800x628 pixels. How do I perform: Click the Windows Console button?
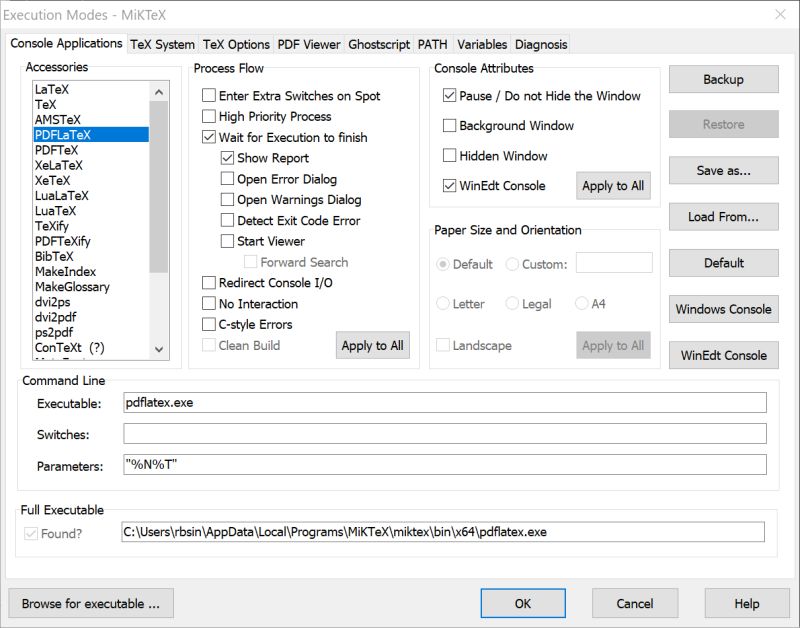click(723, 309)
